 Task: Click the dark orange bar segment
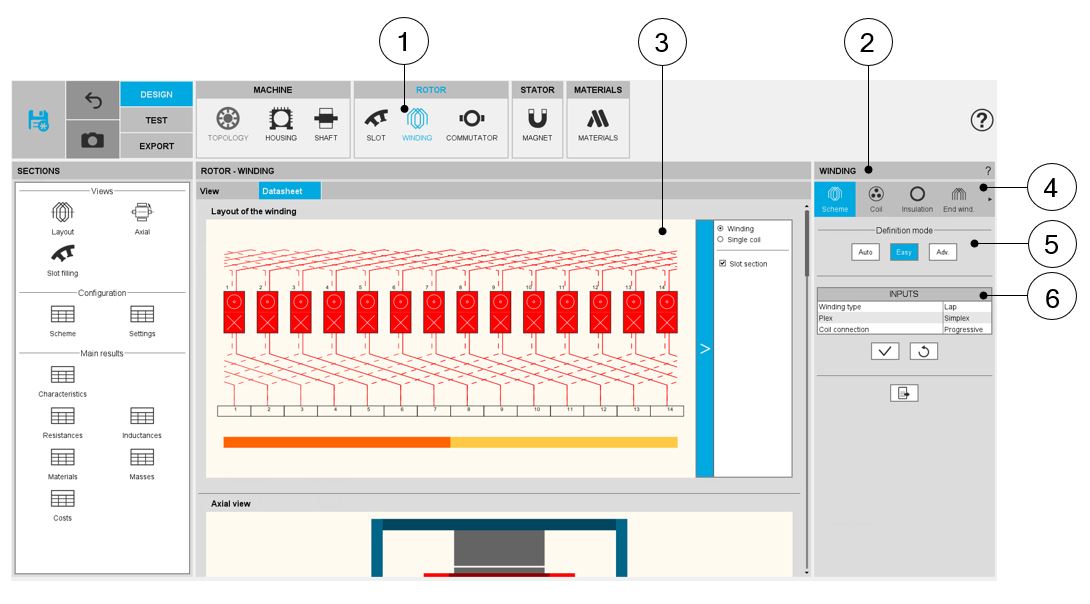(337, 442)
